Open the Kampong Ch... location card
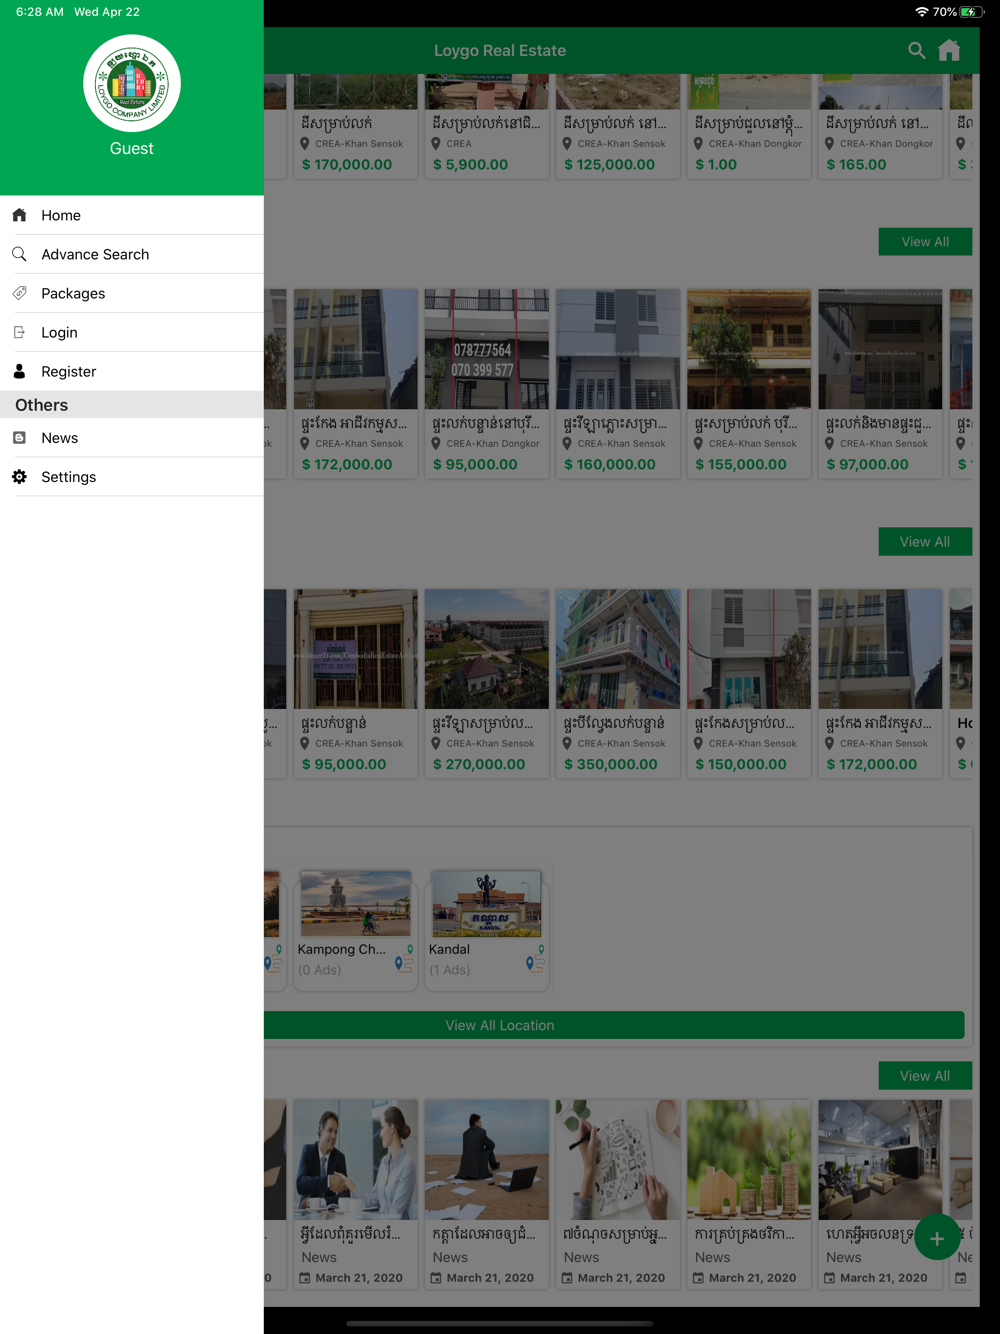 coord(355,929)
